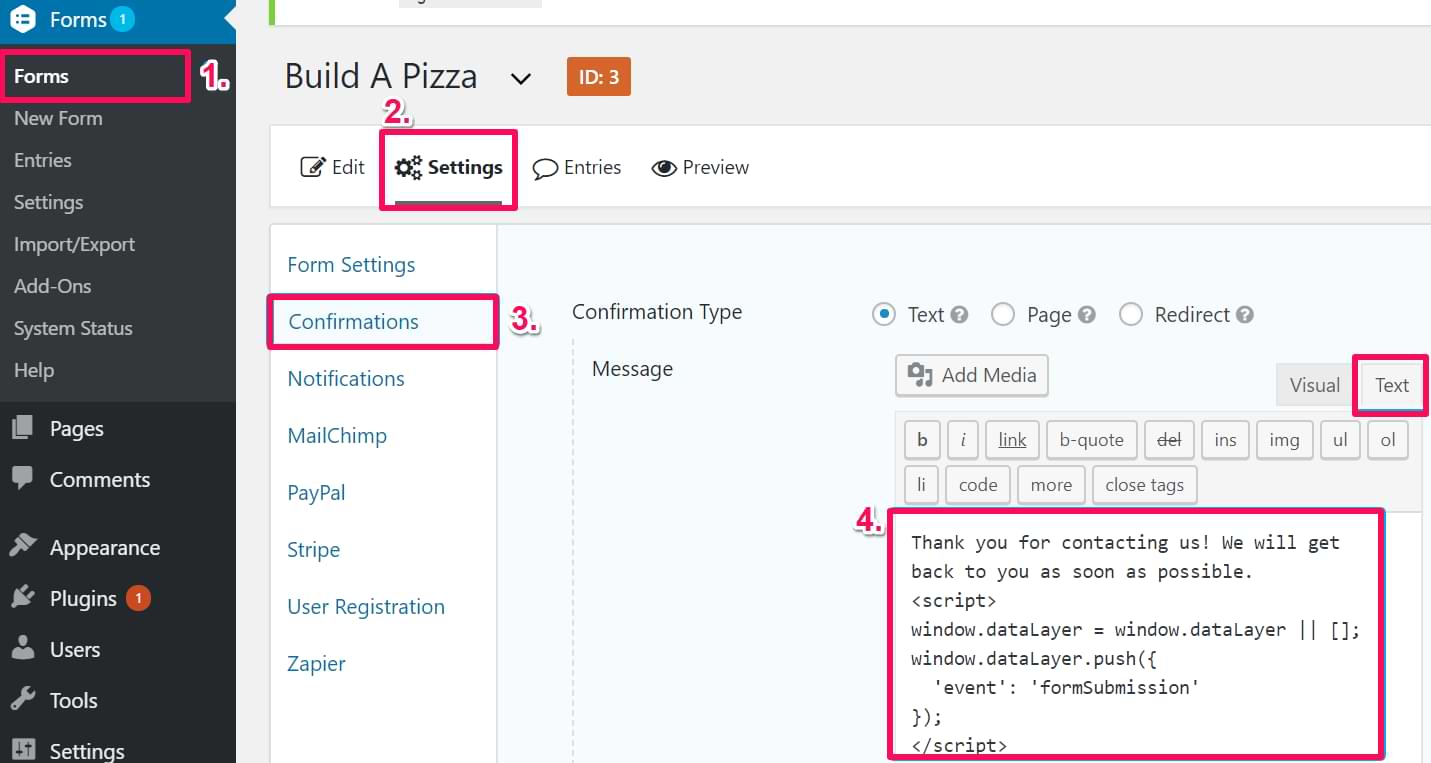The image size is (1431, 763).
Task: Select the Text confirmation type radio button
Action: [883, 315]
